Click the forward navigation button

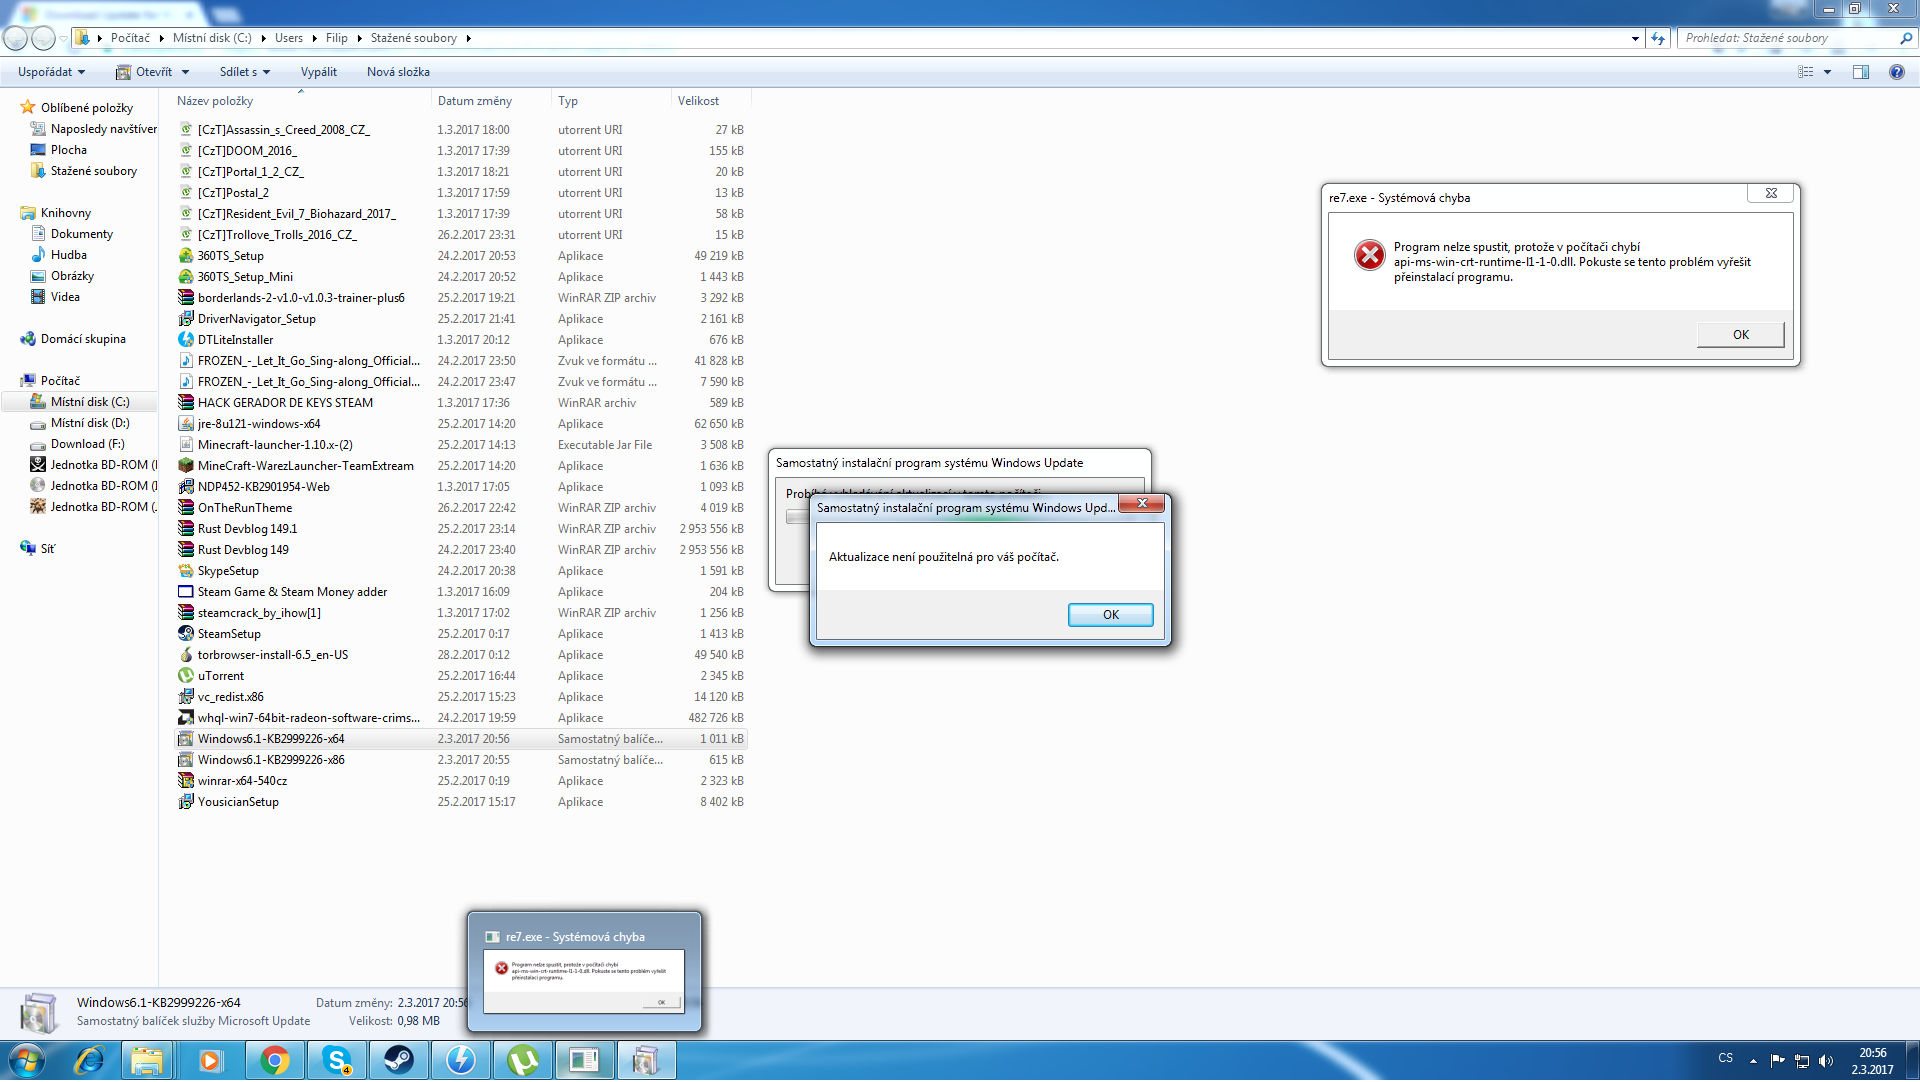(x=43, y=38)
